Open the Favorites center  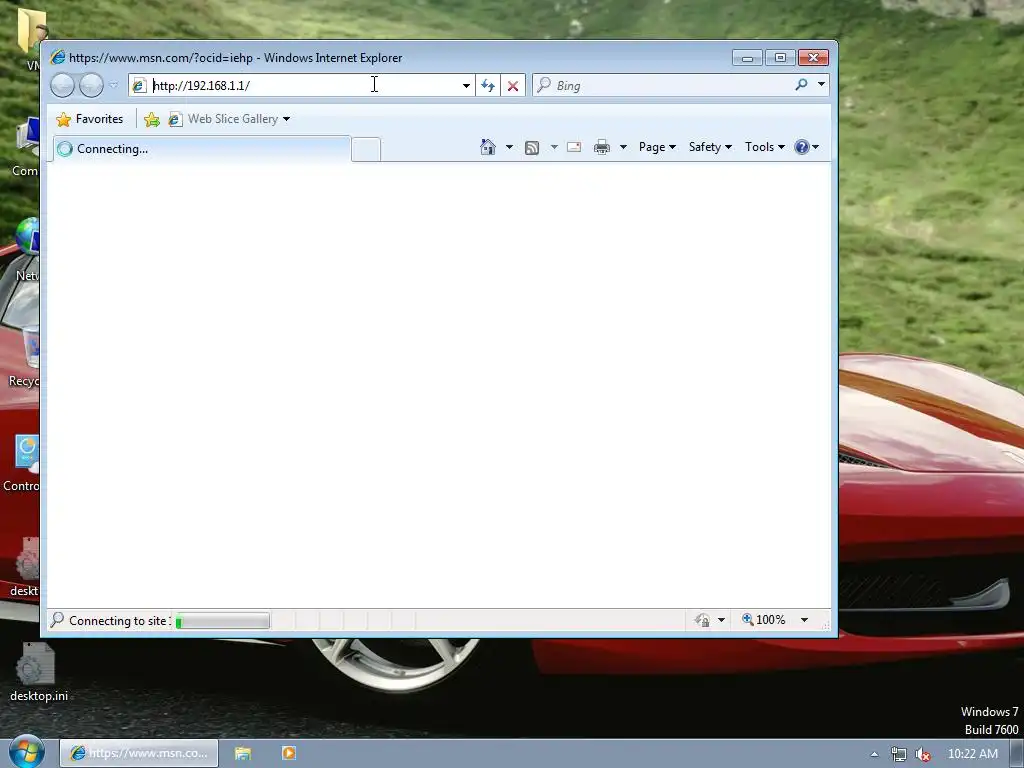tap(90, 119)
